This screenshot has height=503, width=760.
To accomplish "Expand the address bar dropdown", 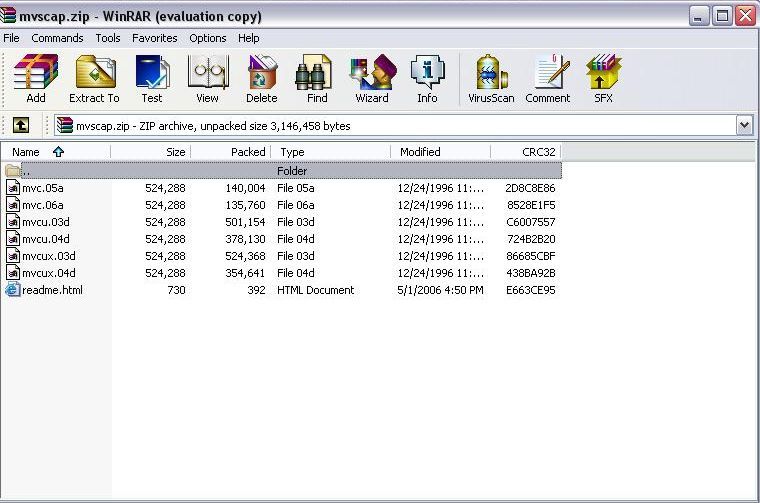I will click(x=744, y=126).
